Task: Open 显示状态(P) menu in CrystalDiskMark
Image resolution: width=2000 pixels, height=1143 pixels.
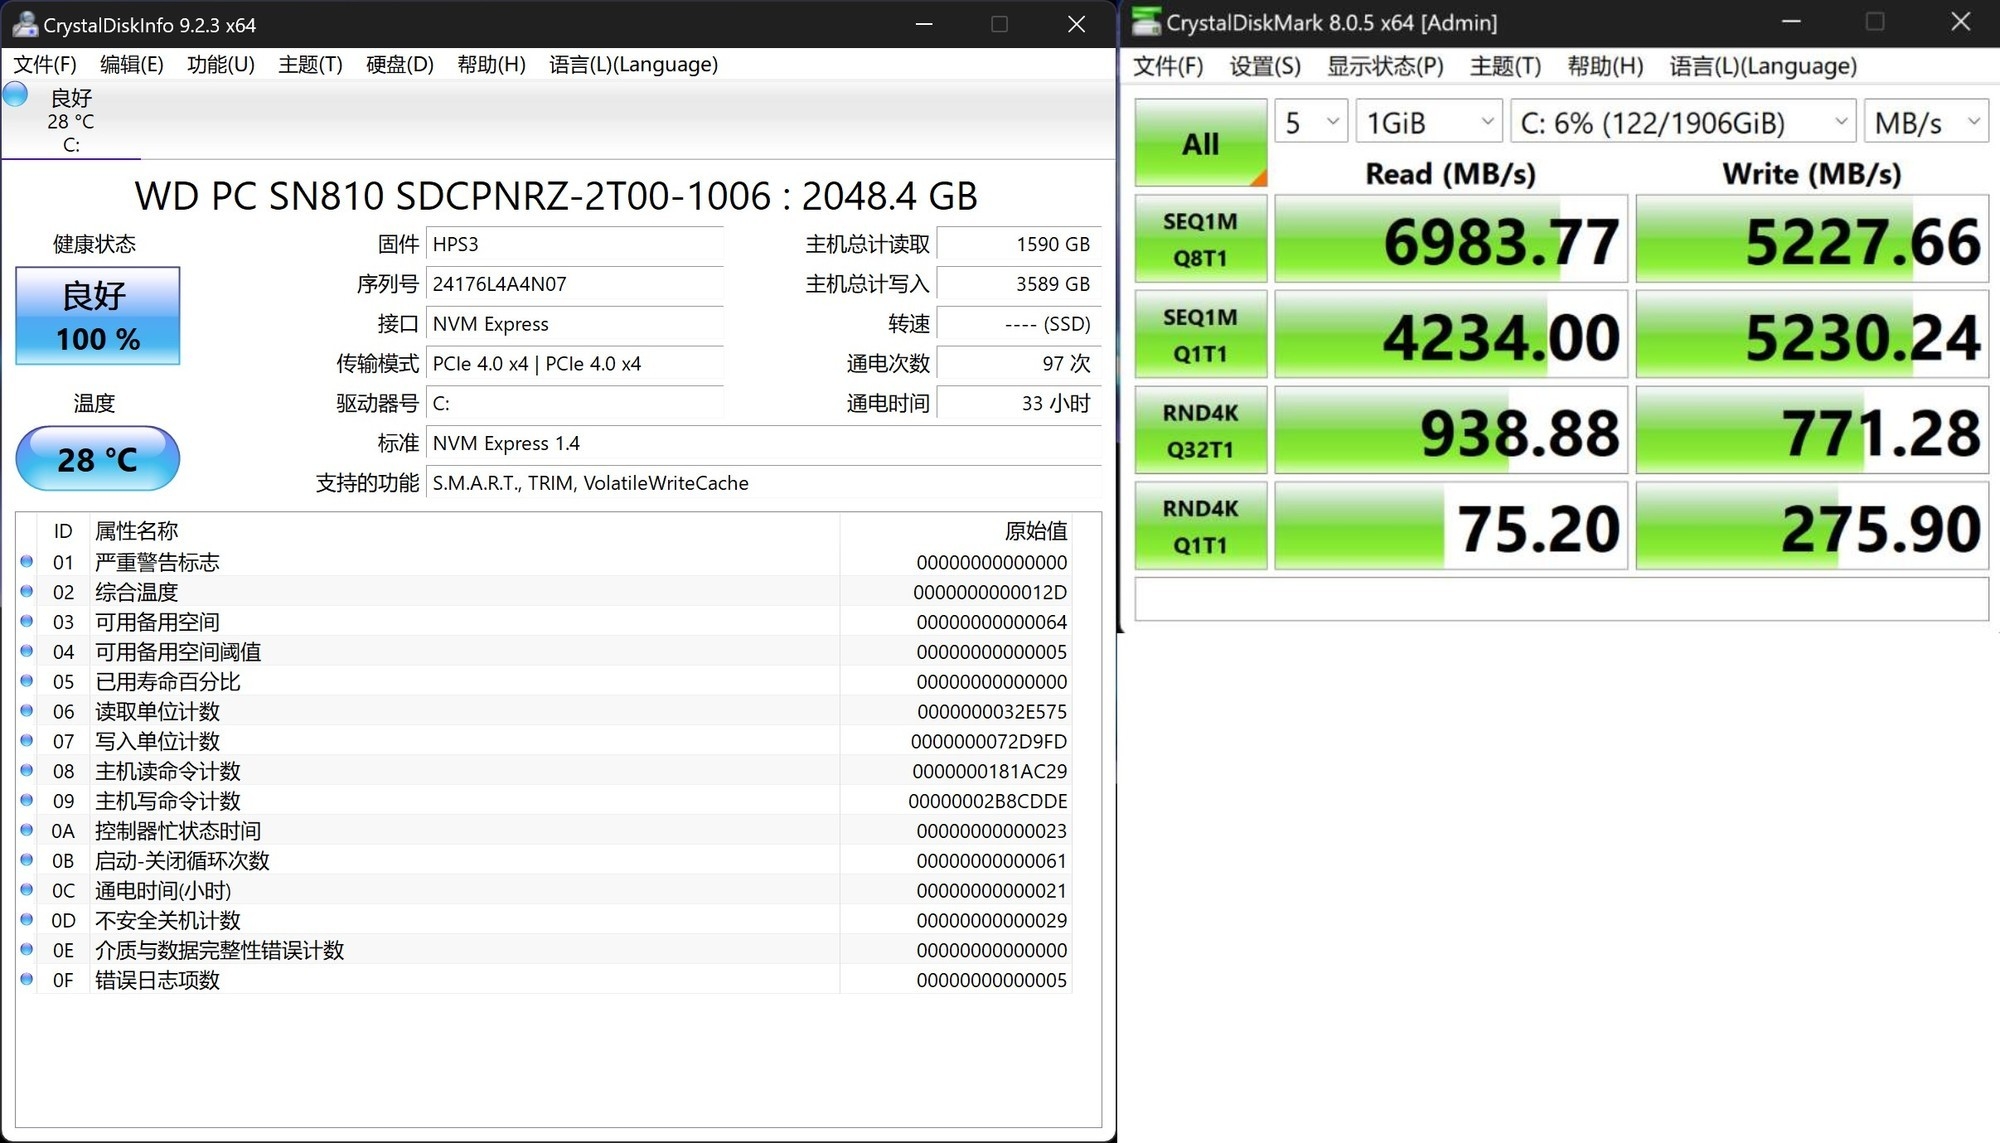Action: click(x=1385, y=66)
